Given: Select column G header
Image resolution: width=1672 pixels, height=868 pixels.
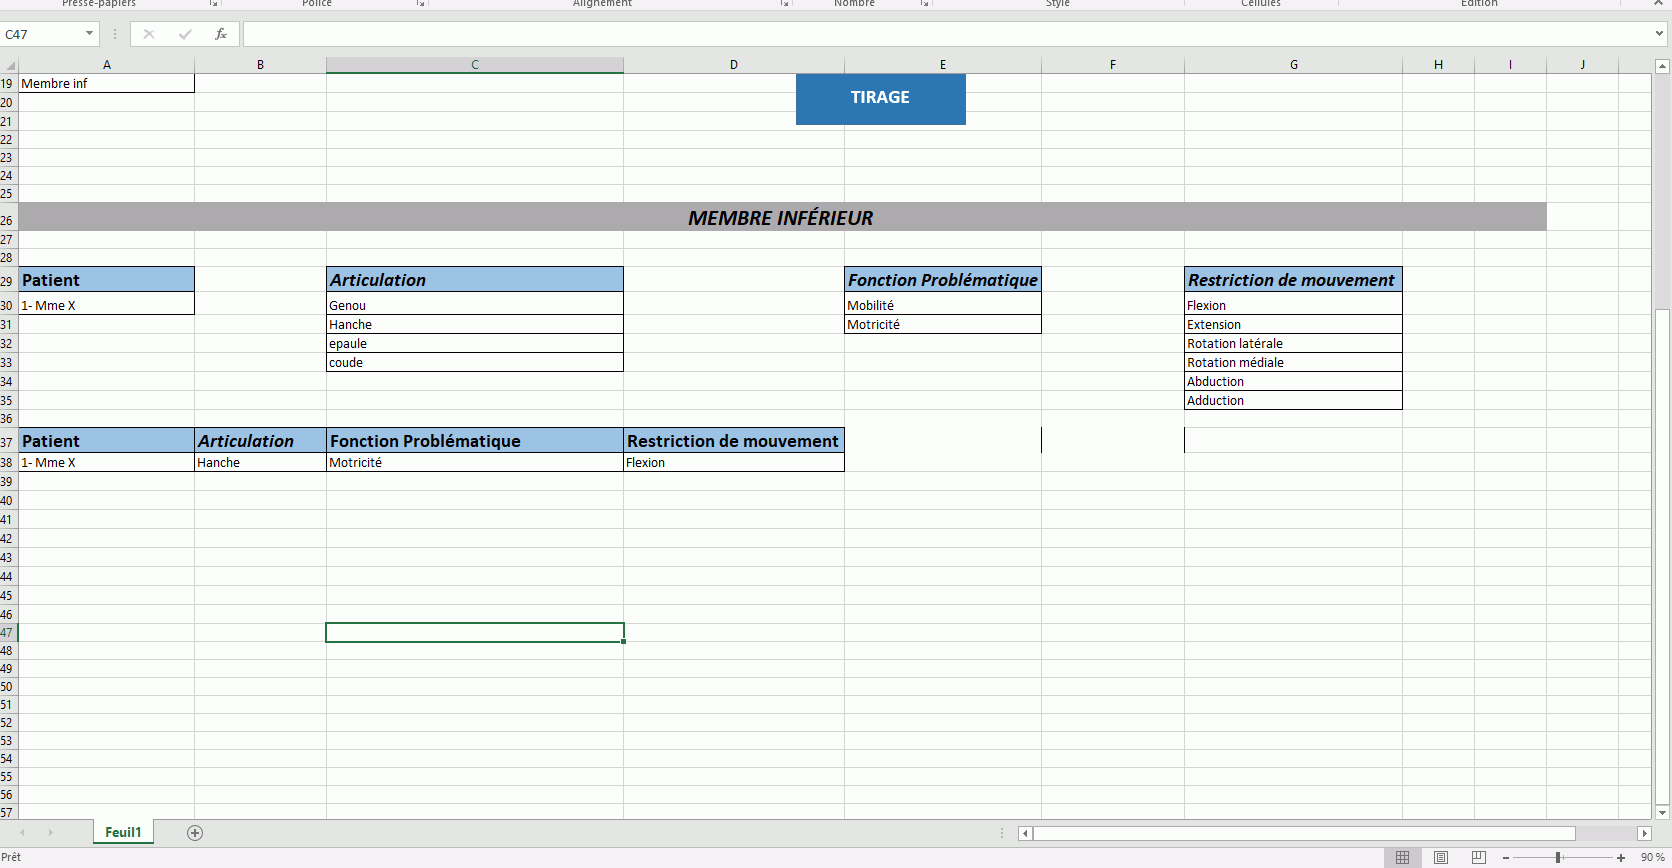Looking at the screenshot, I should click(x=1293, y=65).
